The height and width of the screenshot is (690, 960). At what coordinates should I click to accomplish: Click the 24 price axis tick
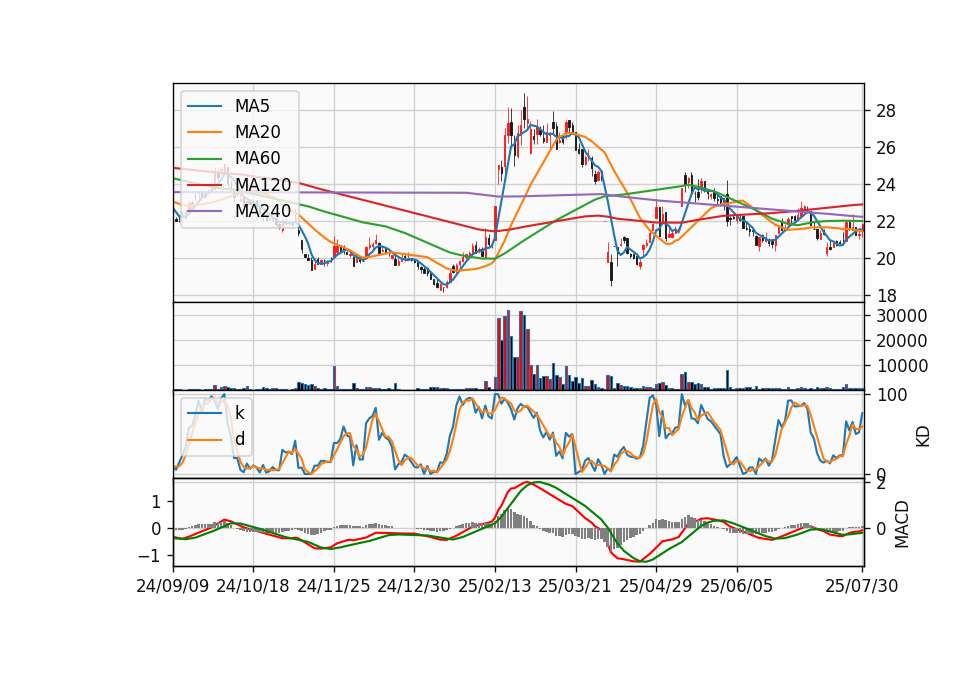[x=886, y=185]
